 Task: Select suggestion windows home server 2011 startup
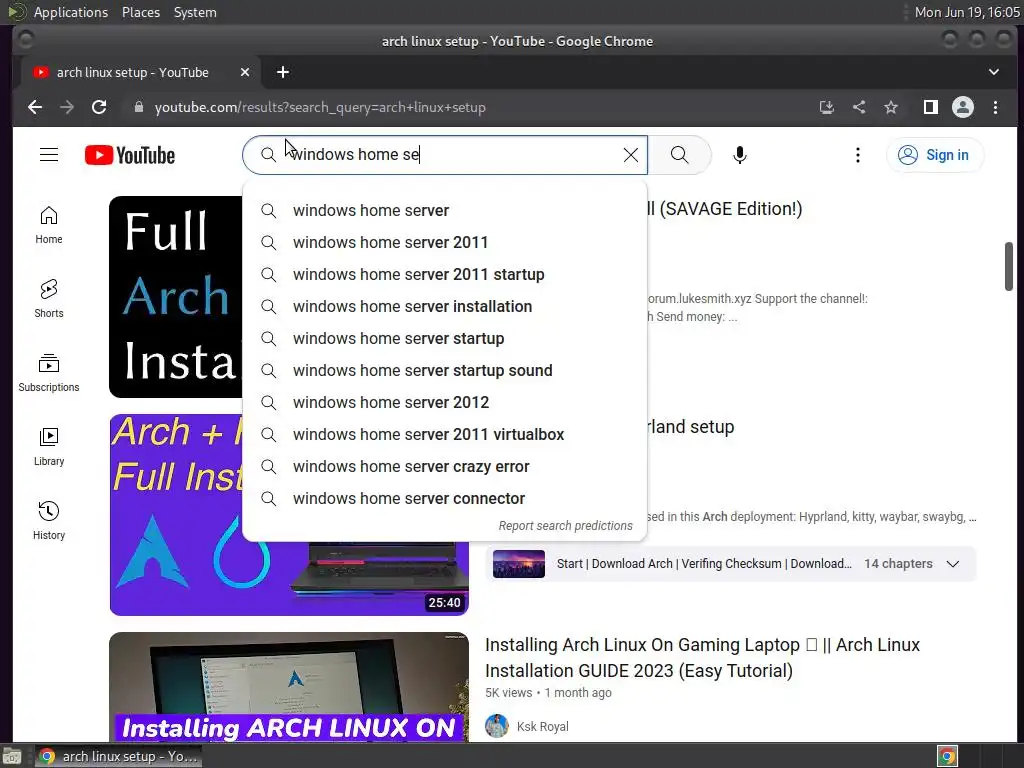coord(444,274)
